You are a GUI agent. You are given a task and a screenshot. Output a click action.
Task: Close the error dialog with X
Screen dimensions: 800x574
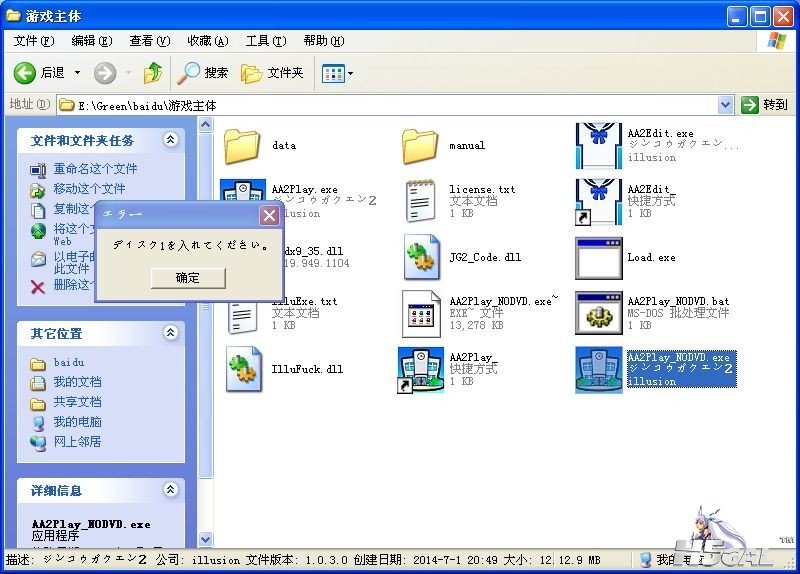pos(269,215)
